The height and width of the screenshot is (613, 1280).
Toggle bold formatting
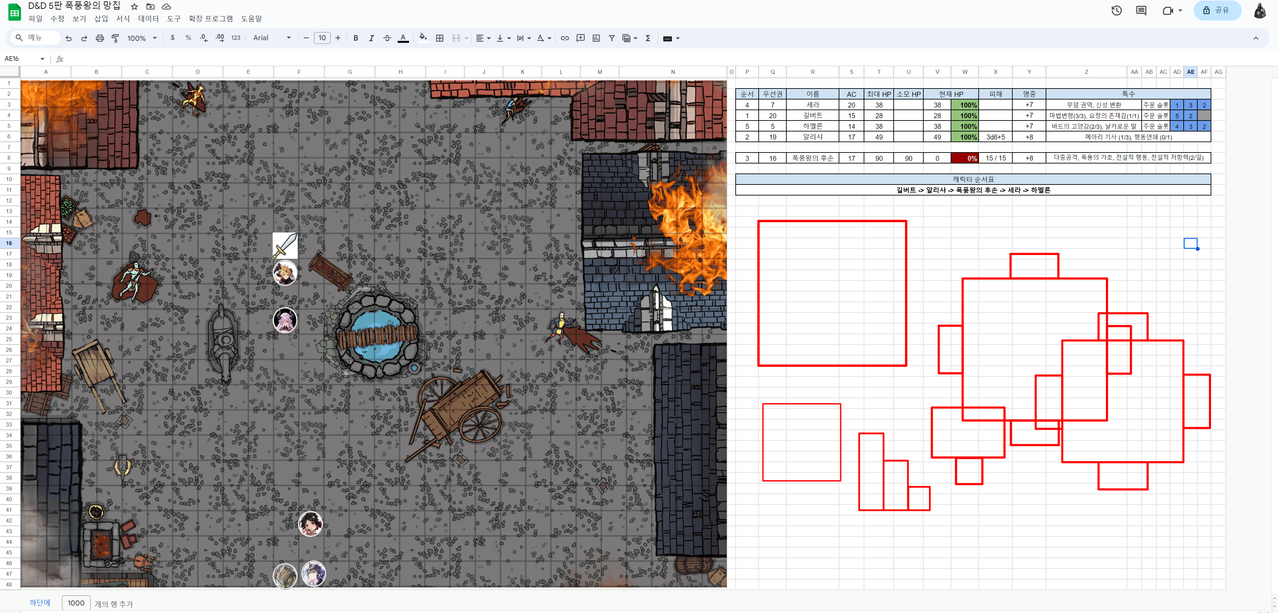355,38
